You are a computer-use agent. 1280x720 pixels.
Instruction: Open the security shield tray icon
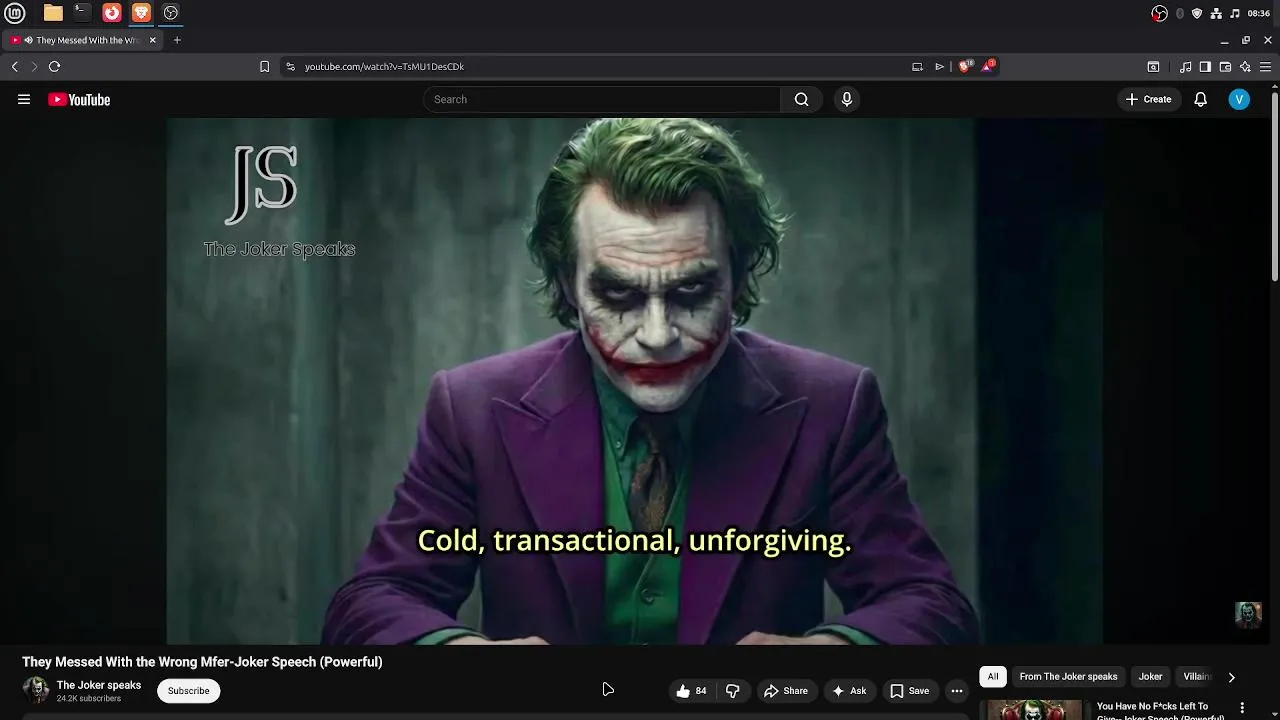pyautogui.click(x=1197, y=13)
